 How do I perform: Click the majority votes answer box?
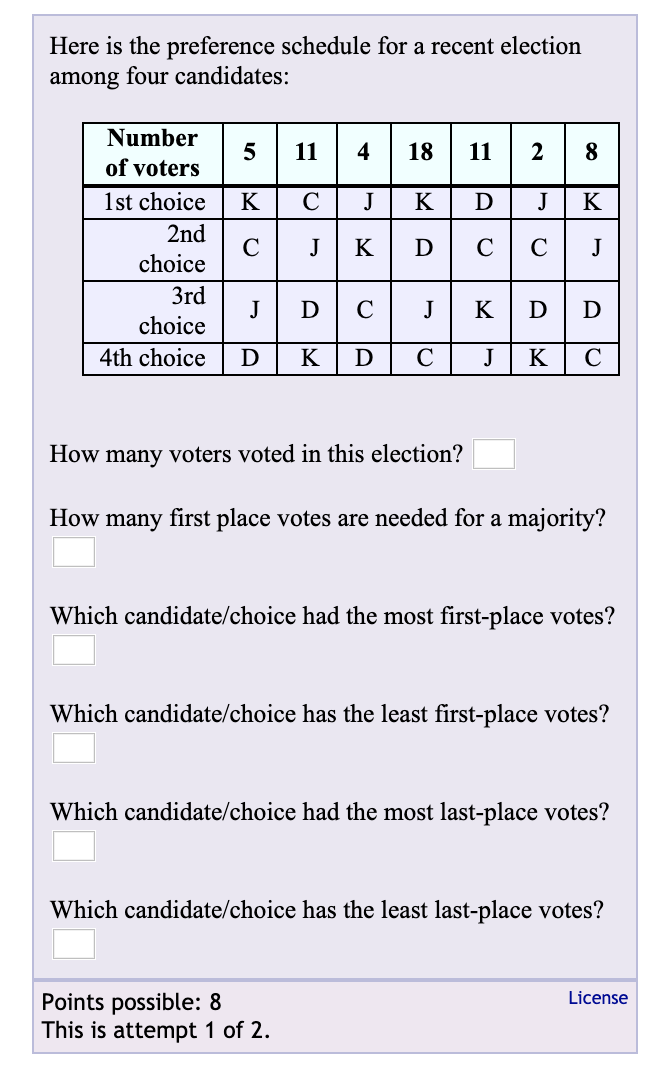pyautogui.click(x=73, y=551)
